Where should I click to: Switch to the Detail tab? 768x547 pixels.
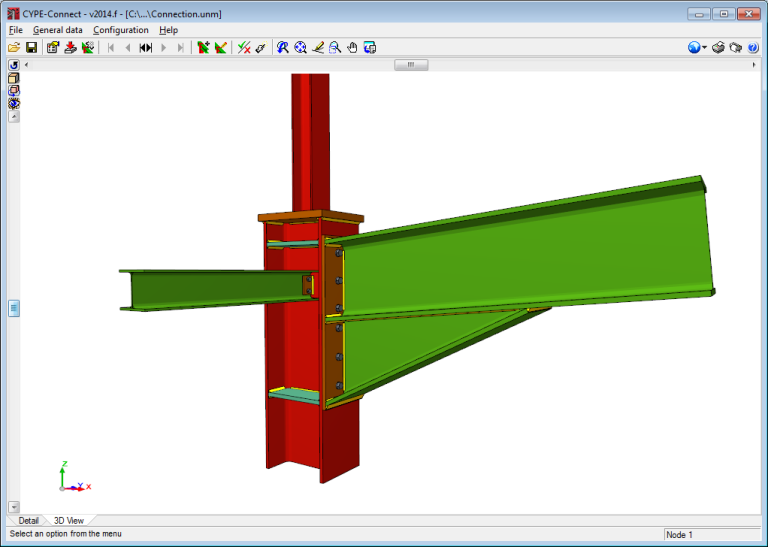pyautogui.click(x=28, y=521)
